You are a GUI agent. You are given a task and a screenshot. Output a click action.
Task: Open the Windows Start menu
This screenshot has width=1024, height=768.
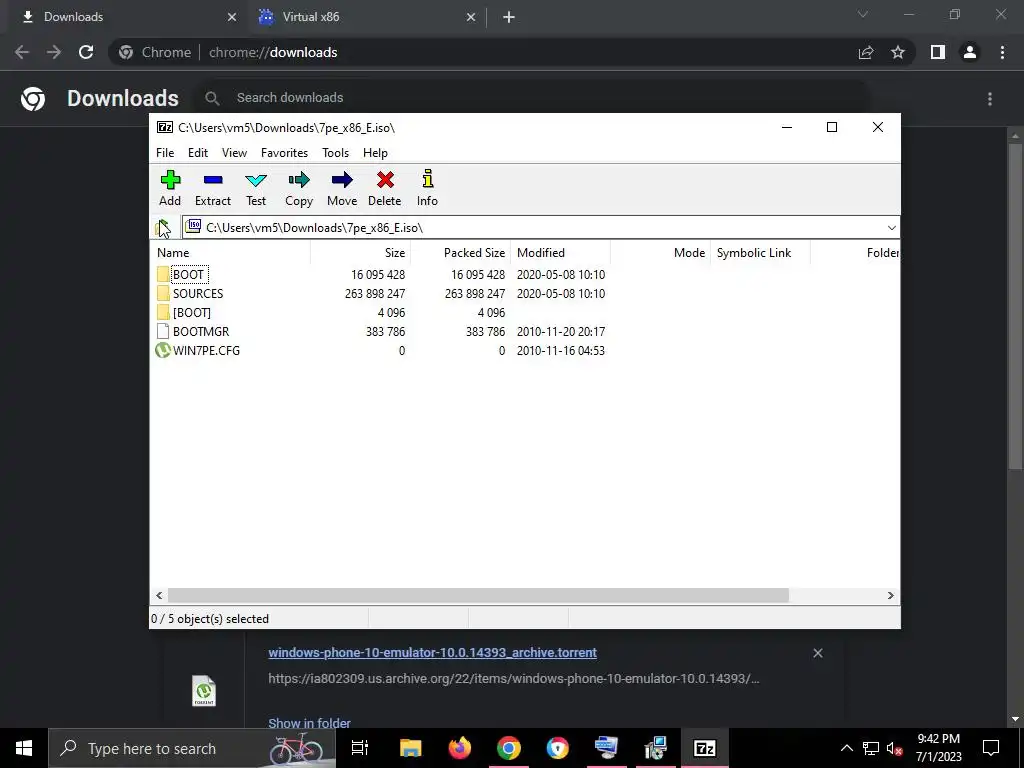click(x=24, y=748)
